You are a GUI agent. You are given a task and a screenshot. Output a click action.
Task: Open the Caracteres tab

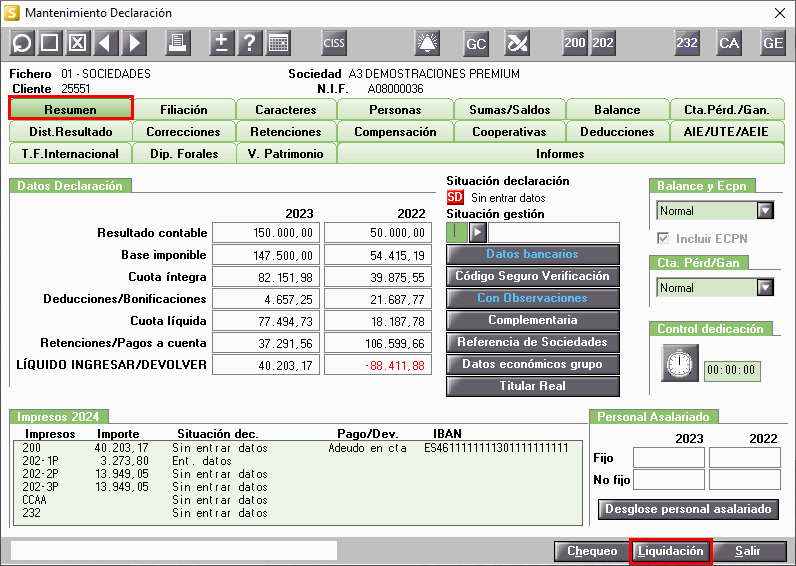(286, 109)
